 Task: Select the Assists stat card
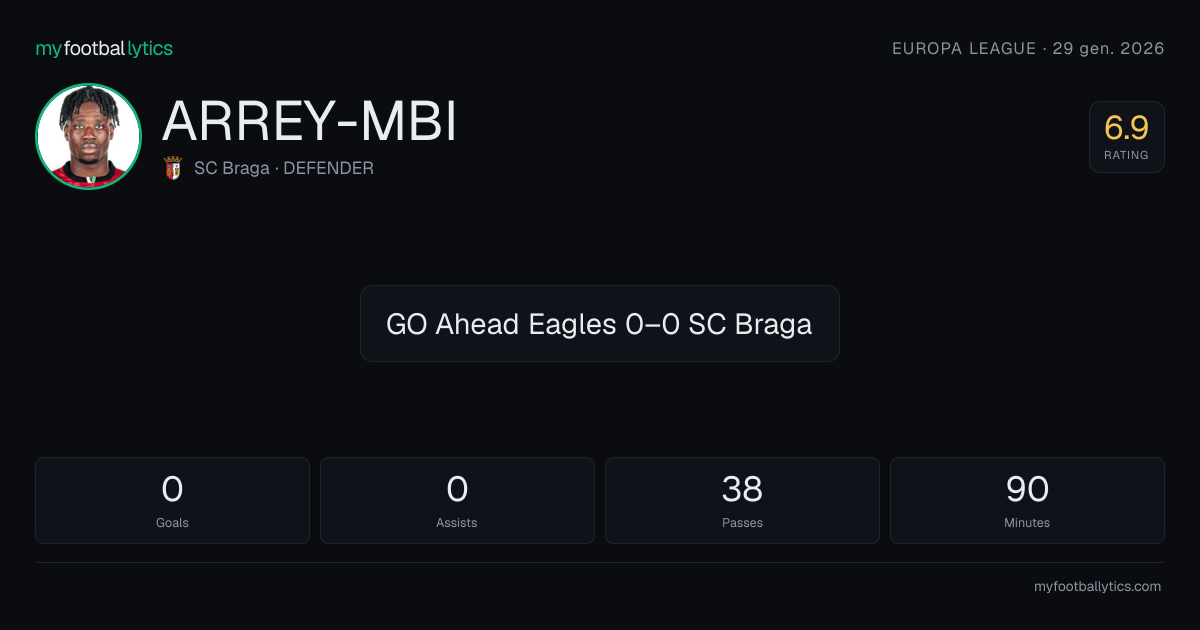coord(457,500)
